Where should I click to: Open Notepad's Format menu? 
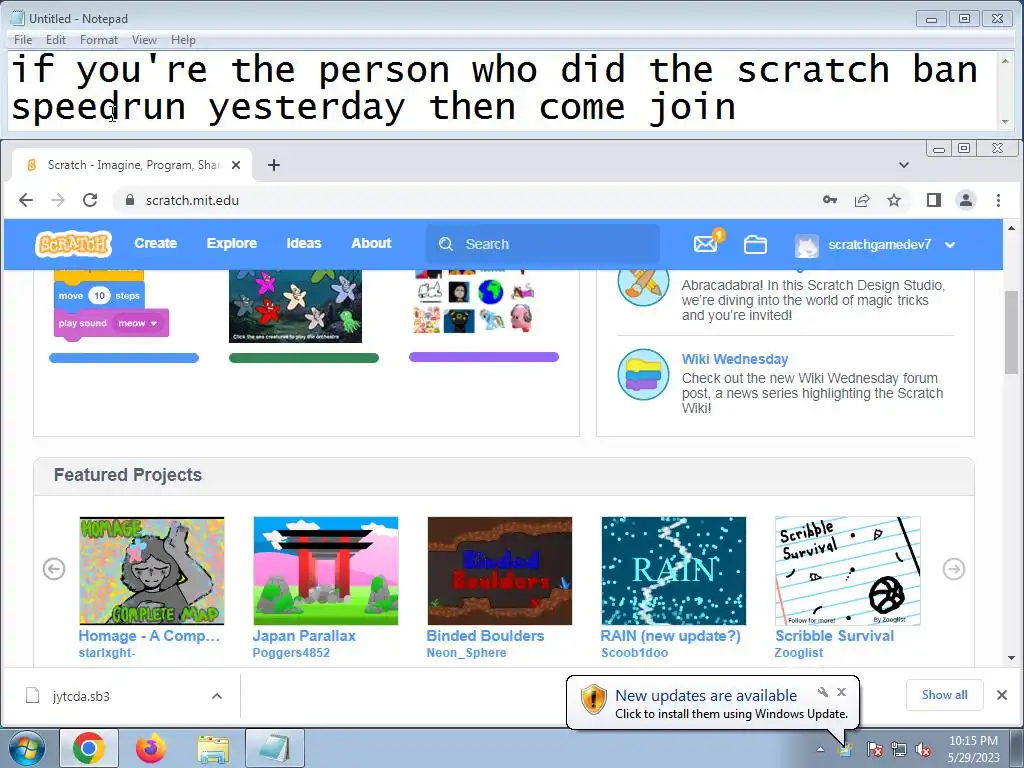point(99,40)
